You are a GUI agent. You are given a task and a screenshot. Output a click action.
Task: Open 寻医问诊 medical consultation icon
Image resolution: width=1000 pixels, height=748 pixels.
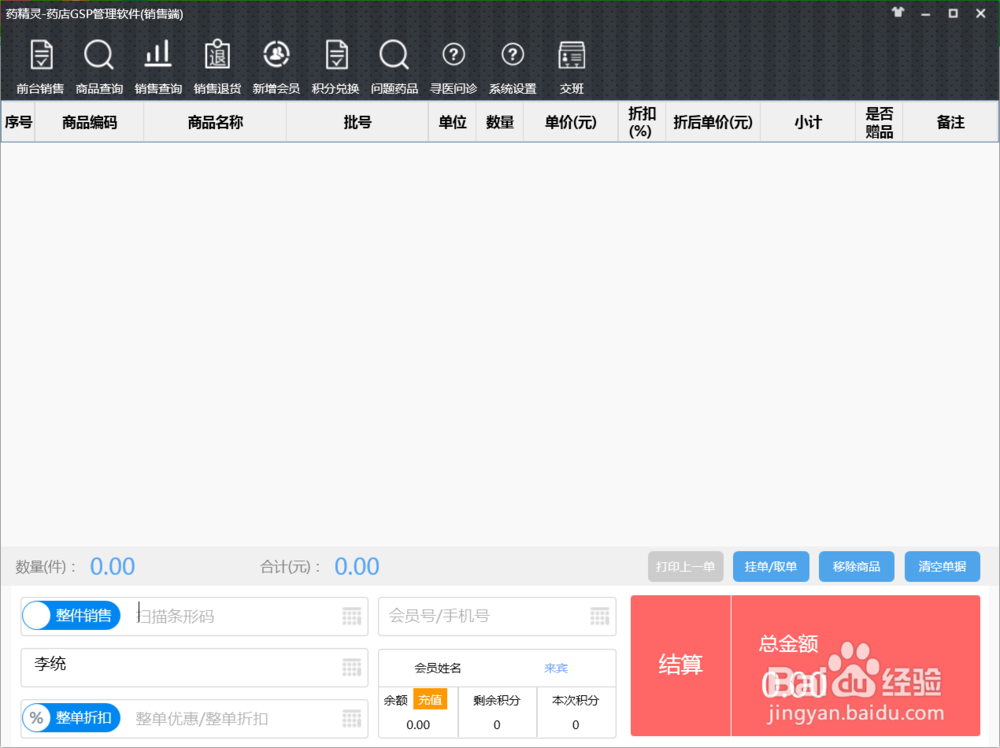453,66
